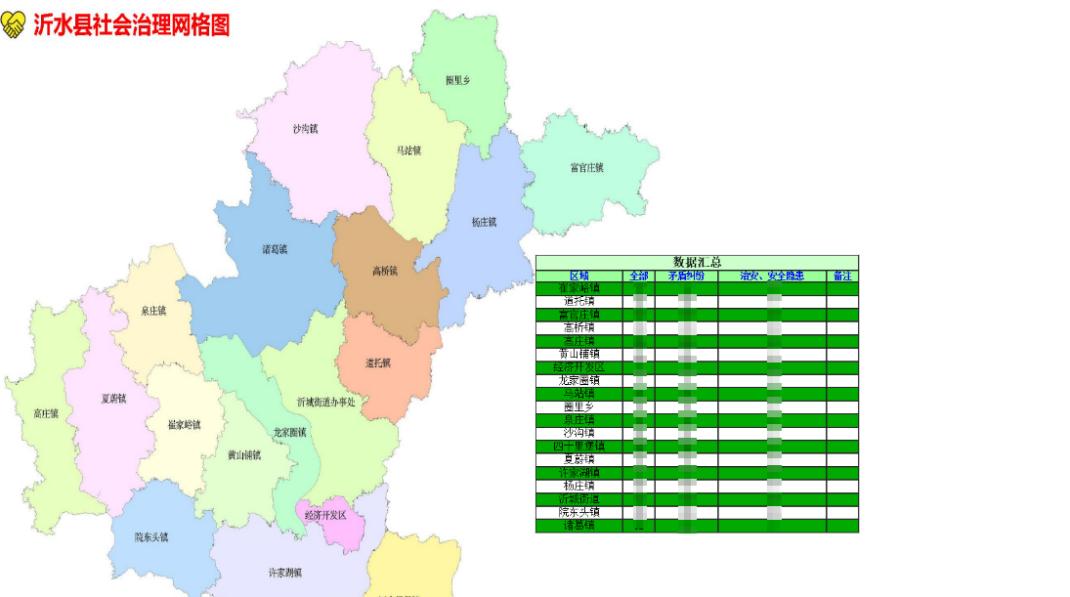Click 经济开发区 row in the data table
The width and height of the screenshot is (1070, 597).
tap(697, 367)
